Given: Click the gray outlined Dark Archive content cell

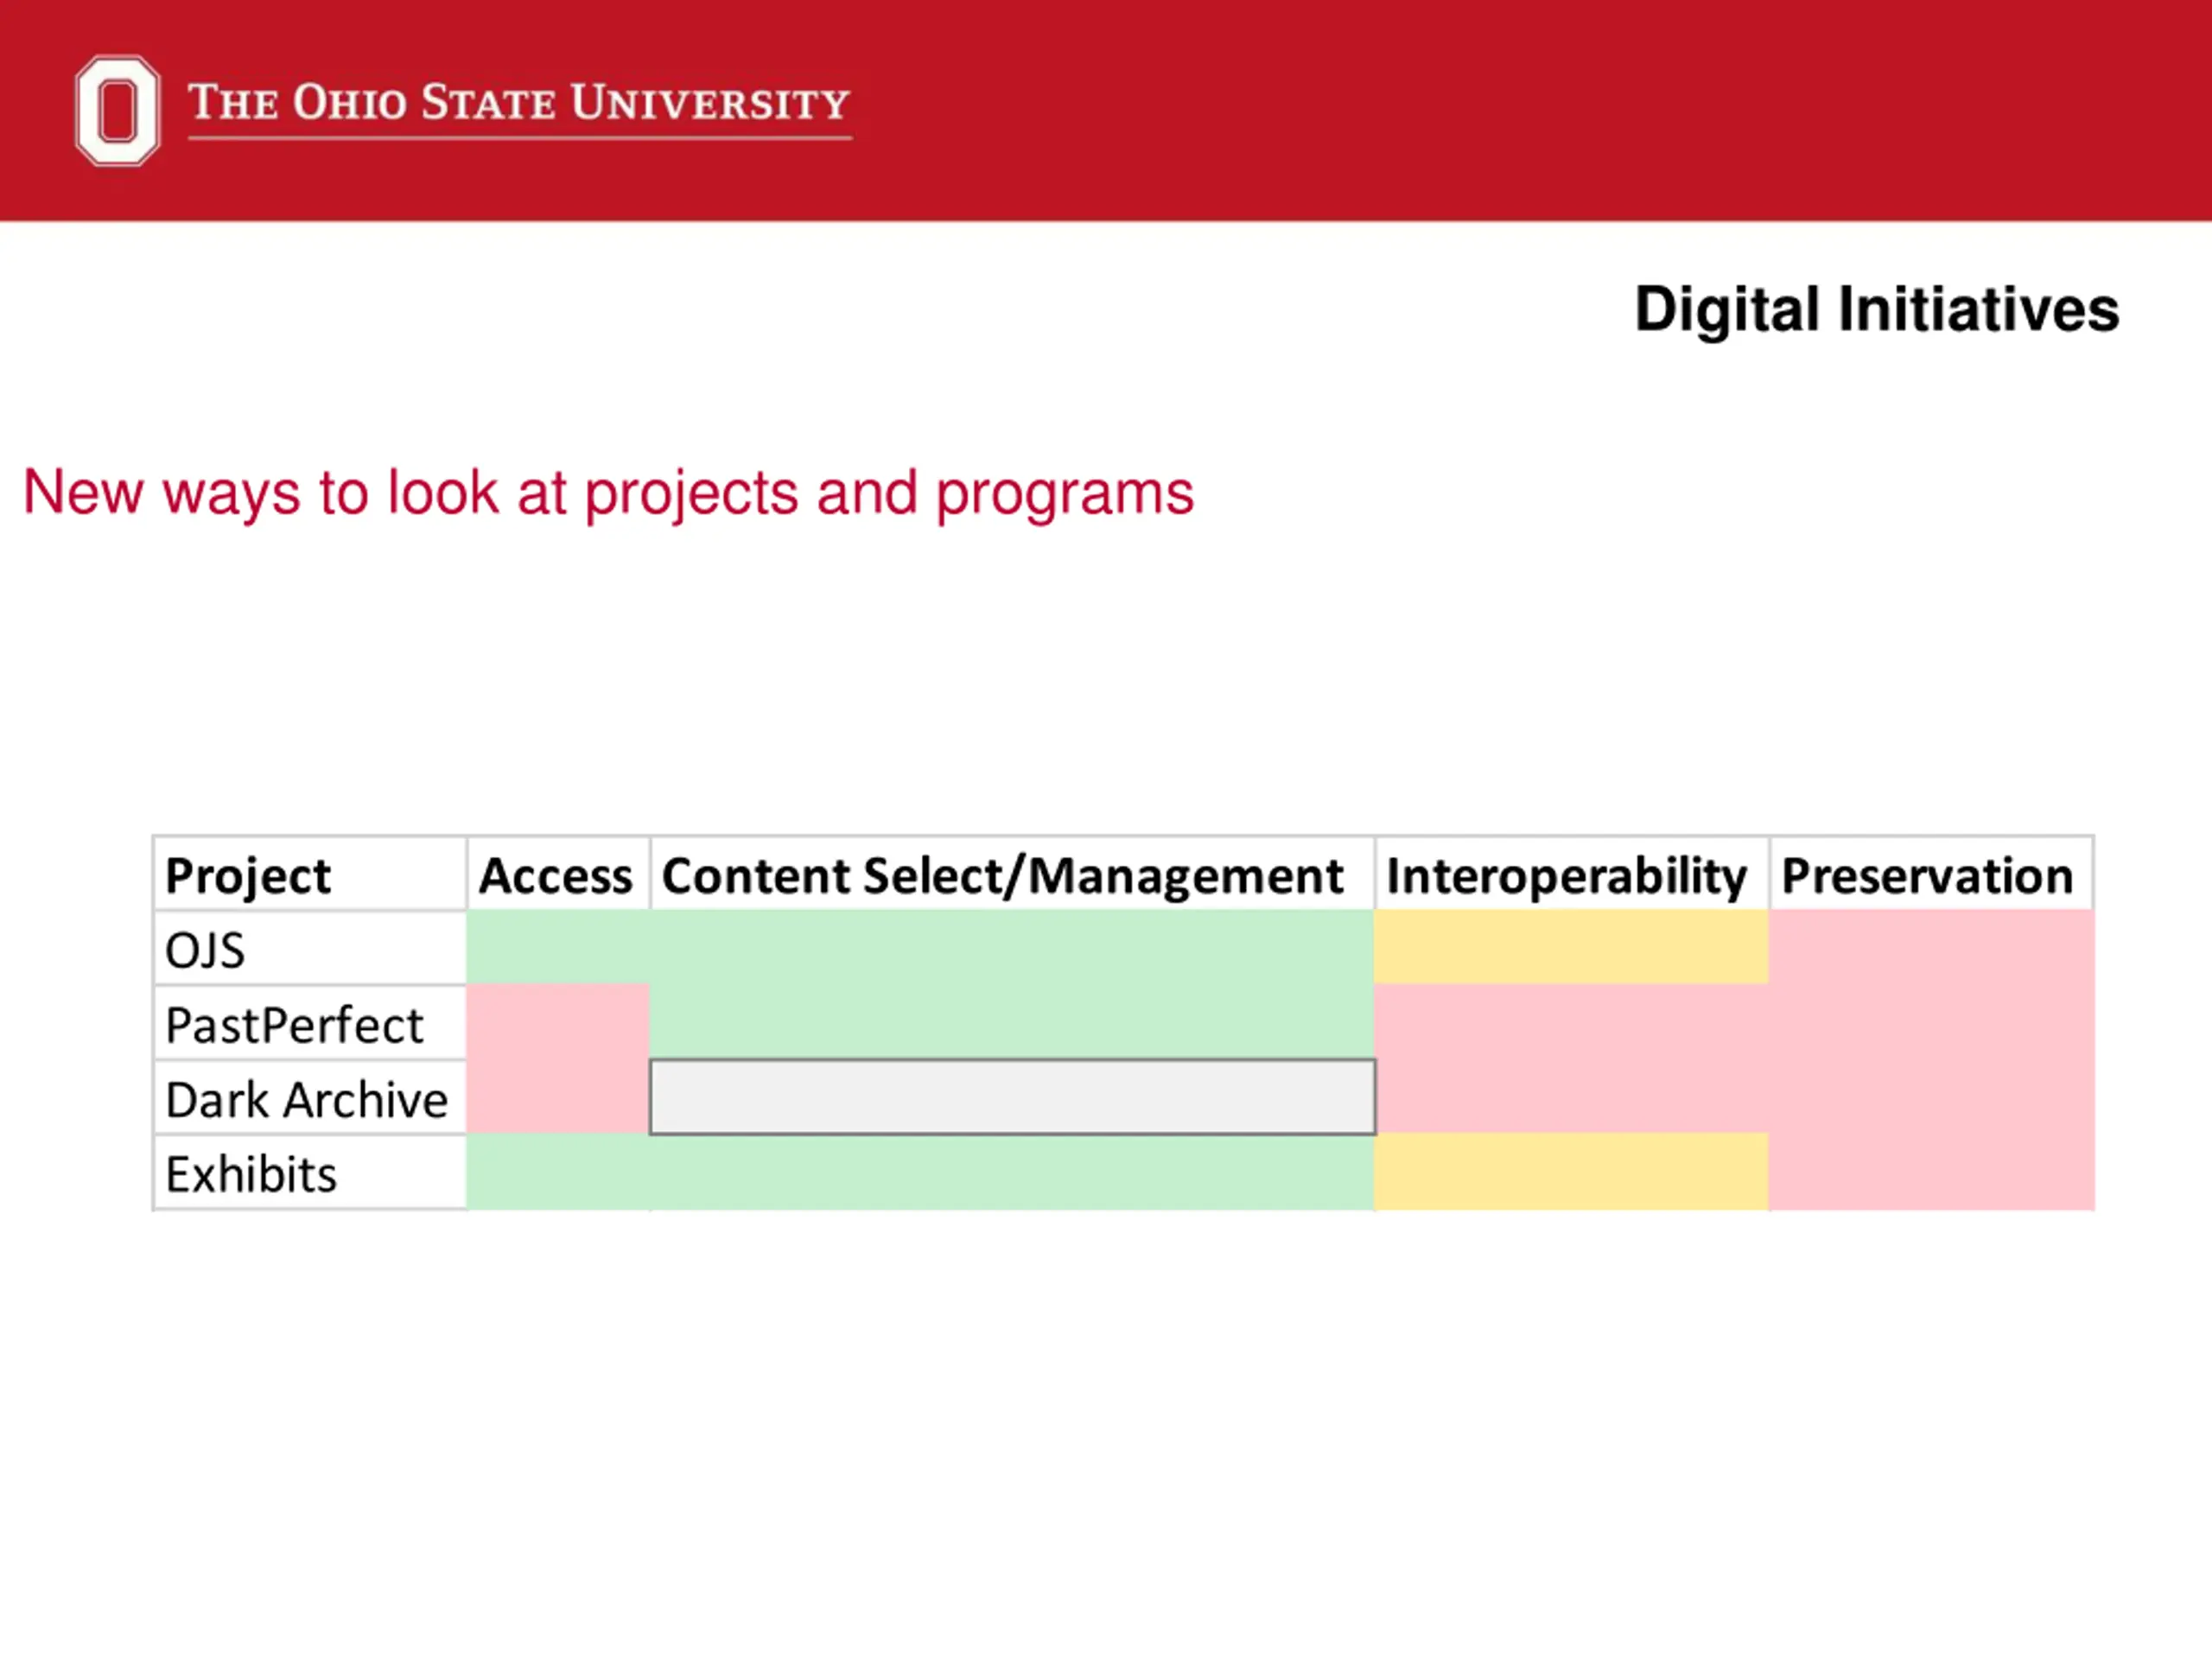Looking at the screenshot, I should (x=1012, y=1097).
